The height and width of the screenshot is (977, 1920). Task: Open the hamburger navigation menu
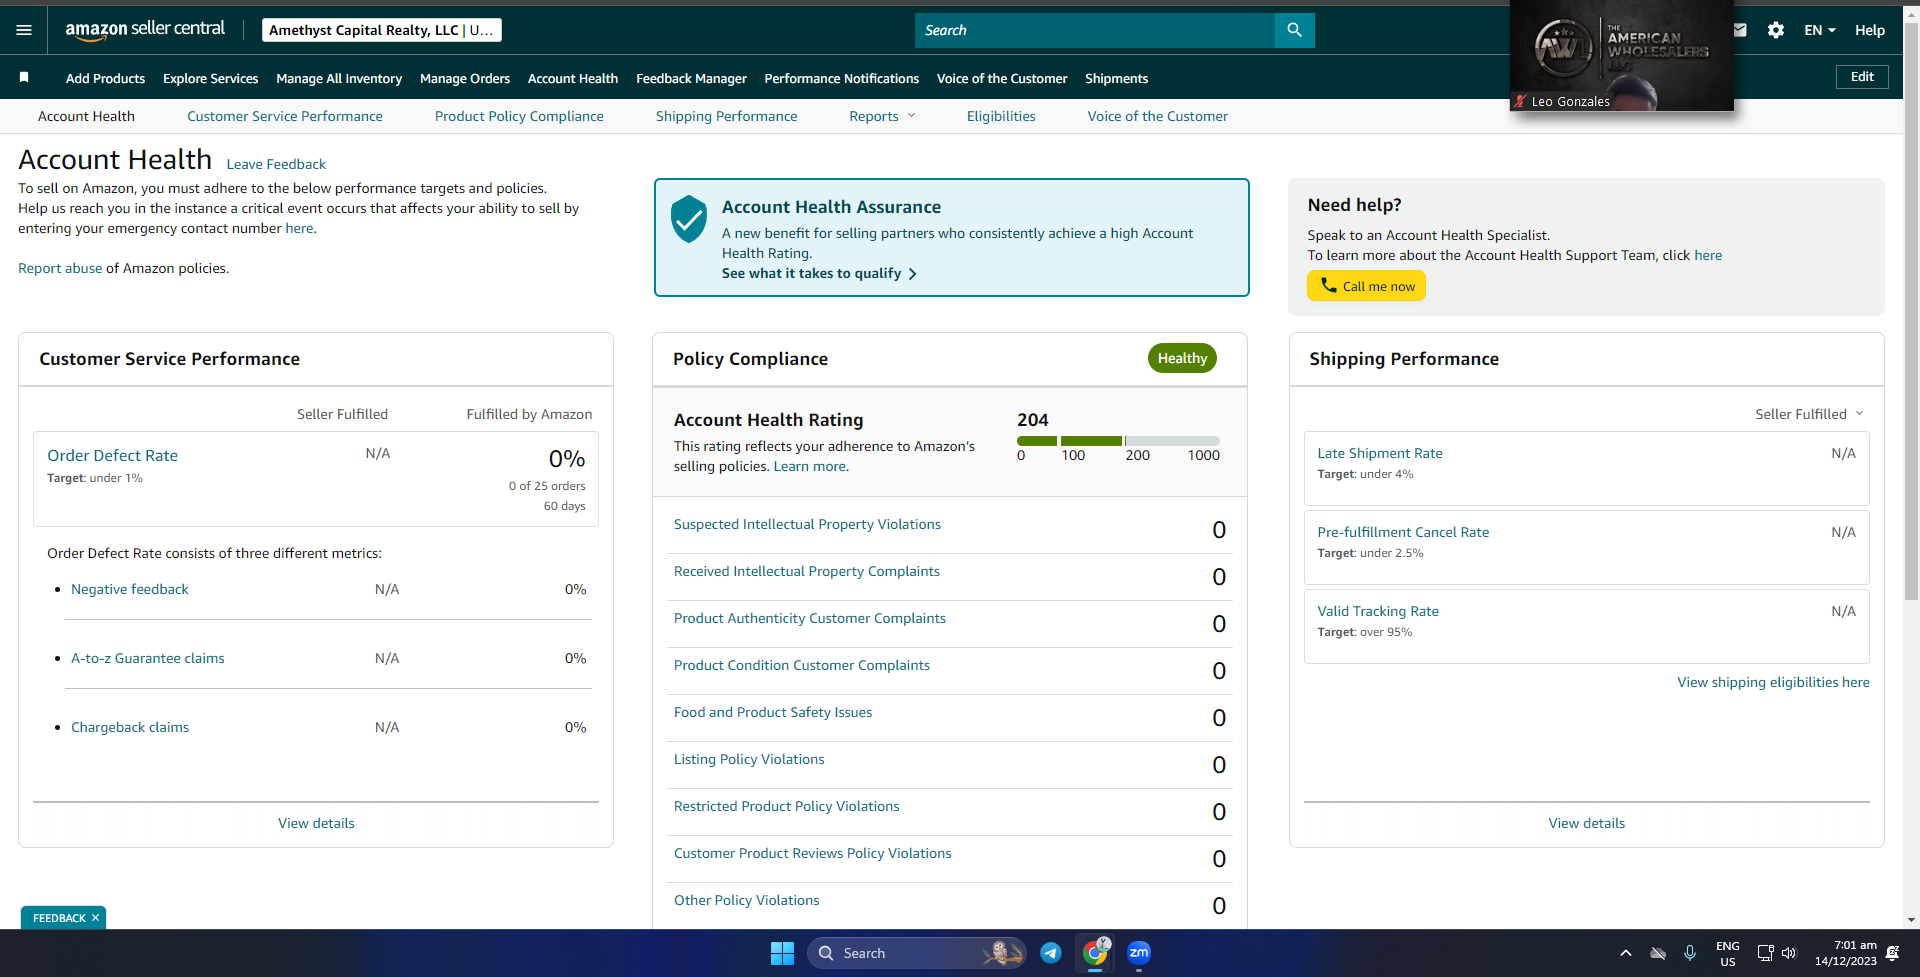[x=24, y=30]
